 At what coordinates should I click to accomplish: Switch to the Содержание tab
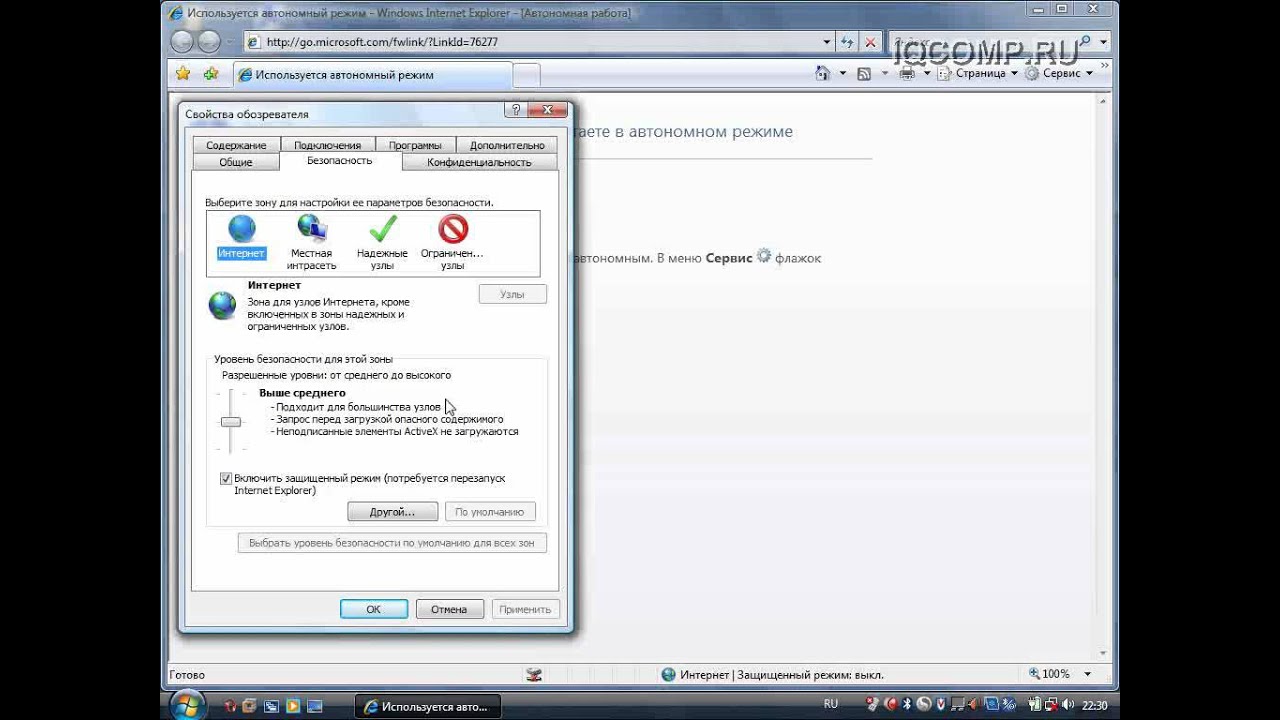(236, 145)
